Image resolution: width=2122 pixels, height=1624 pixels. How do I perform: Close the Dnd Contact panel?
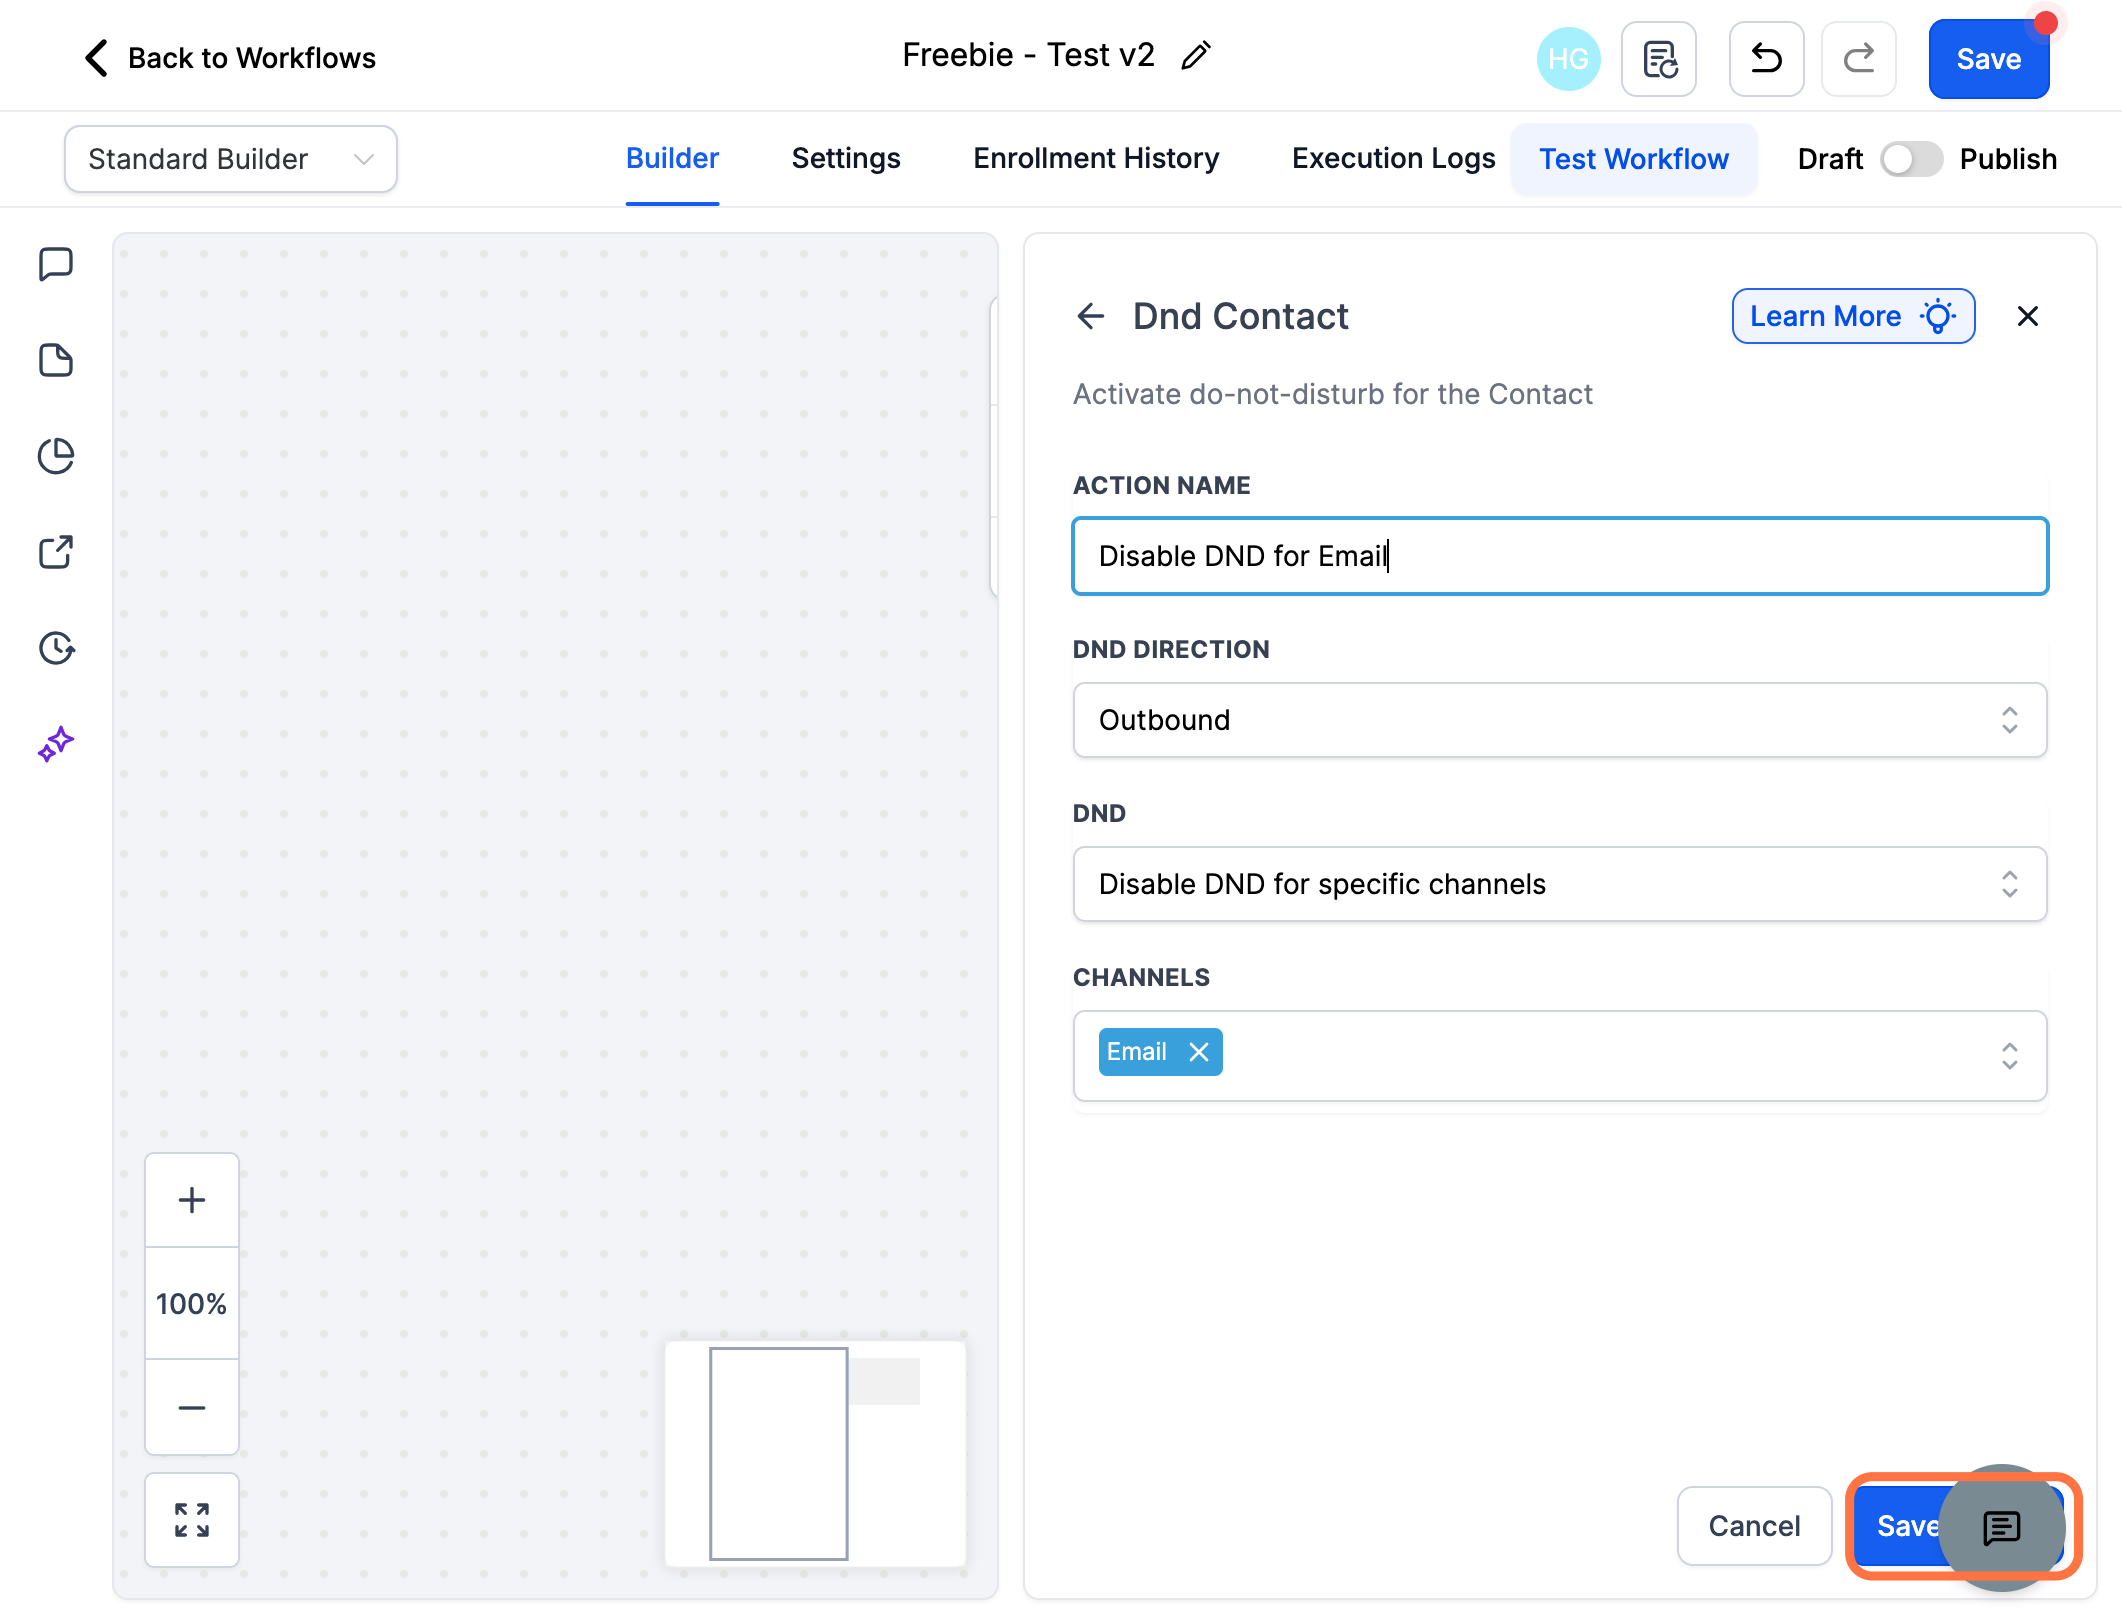(2028, 316)
